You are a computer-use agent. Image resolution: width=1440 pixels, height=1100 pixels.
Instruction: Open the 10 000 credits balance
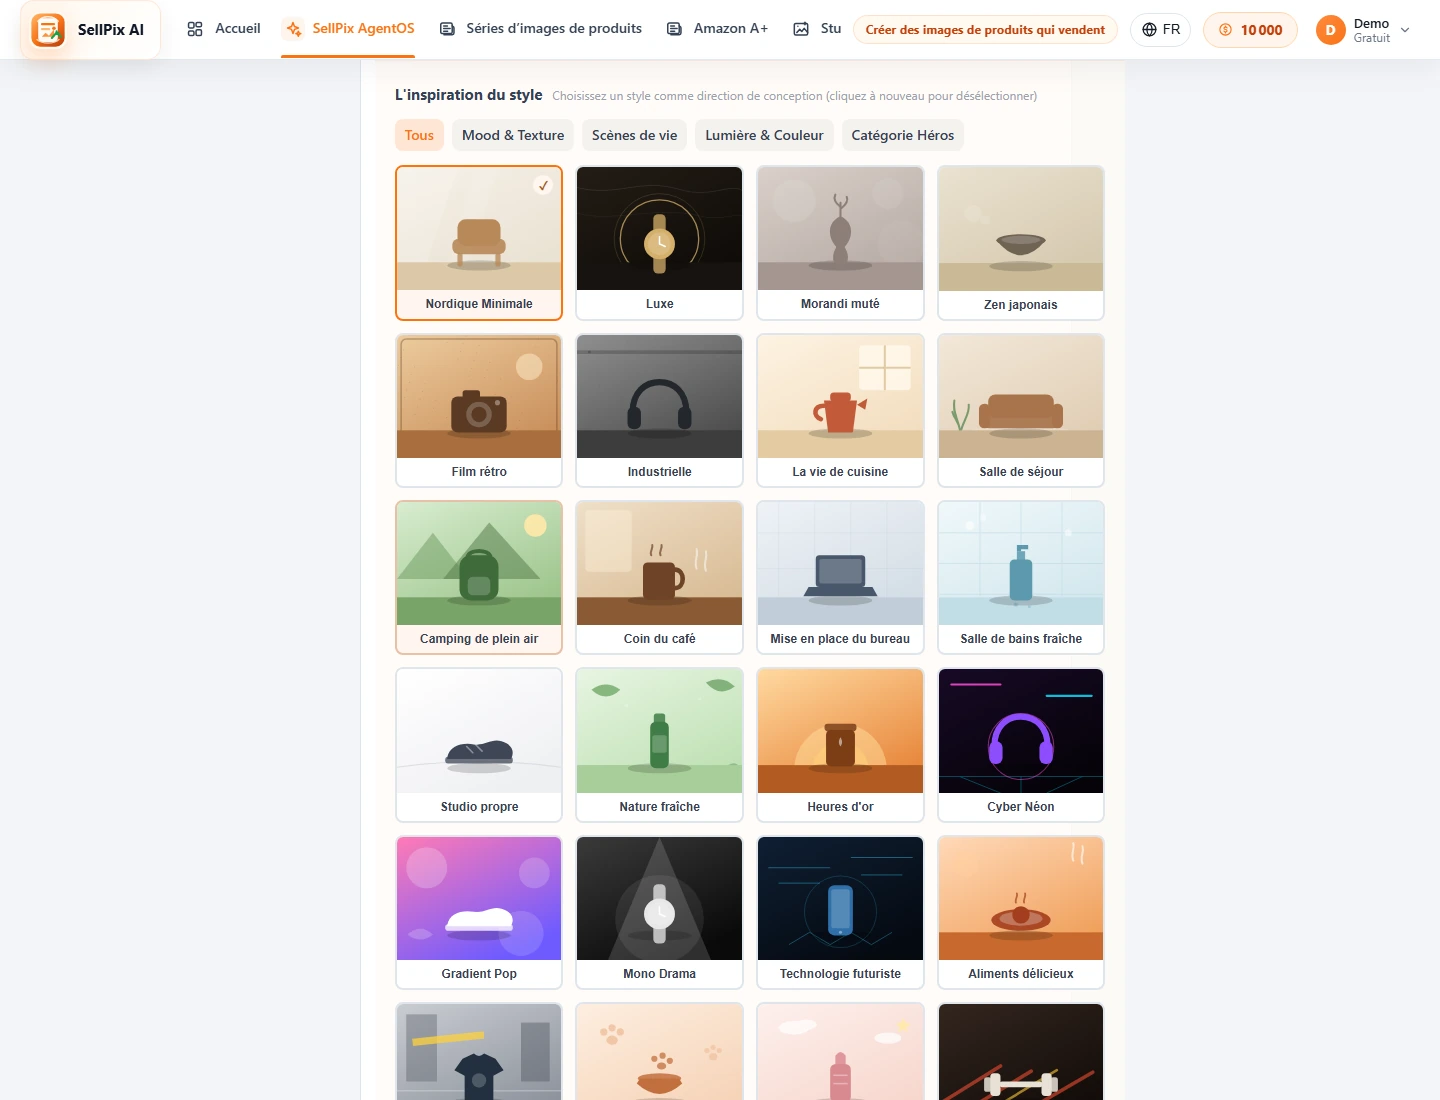(x=1250, y=30)
